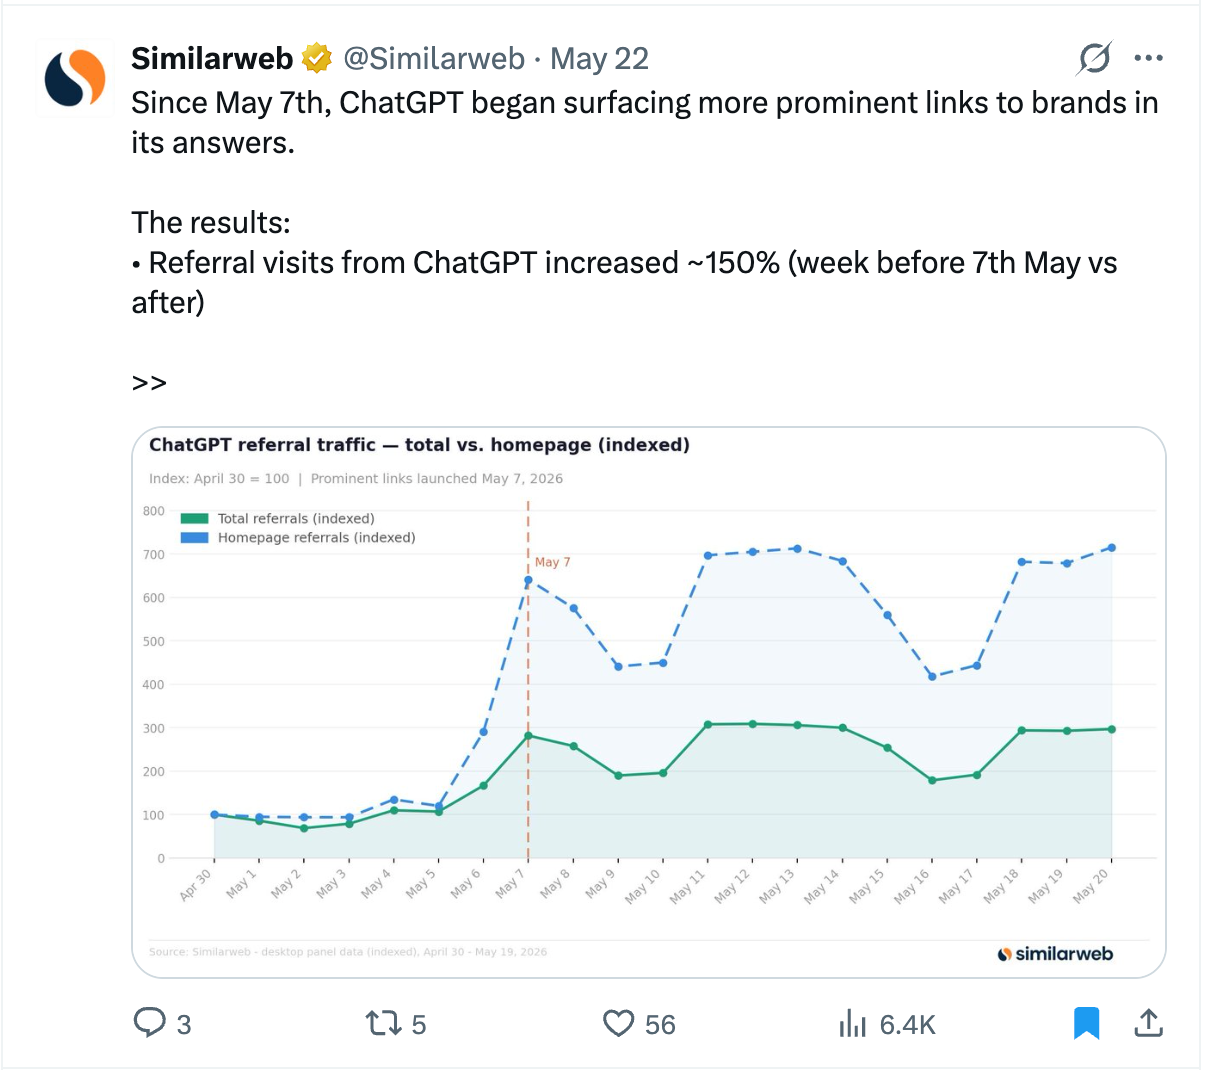Toggle the blue bookmark icon
Screen dimensions: 1208x1070
point(1086,1023)
